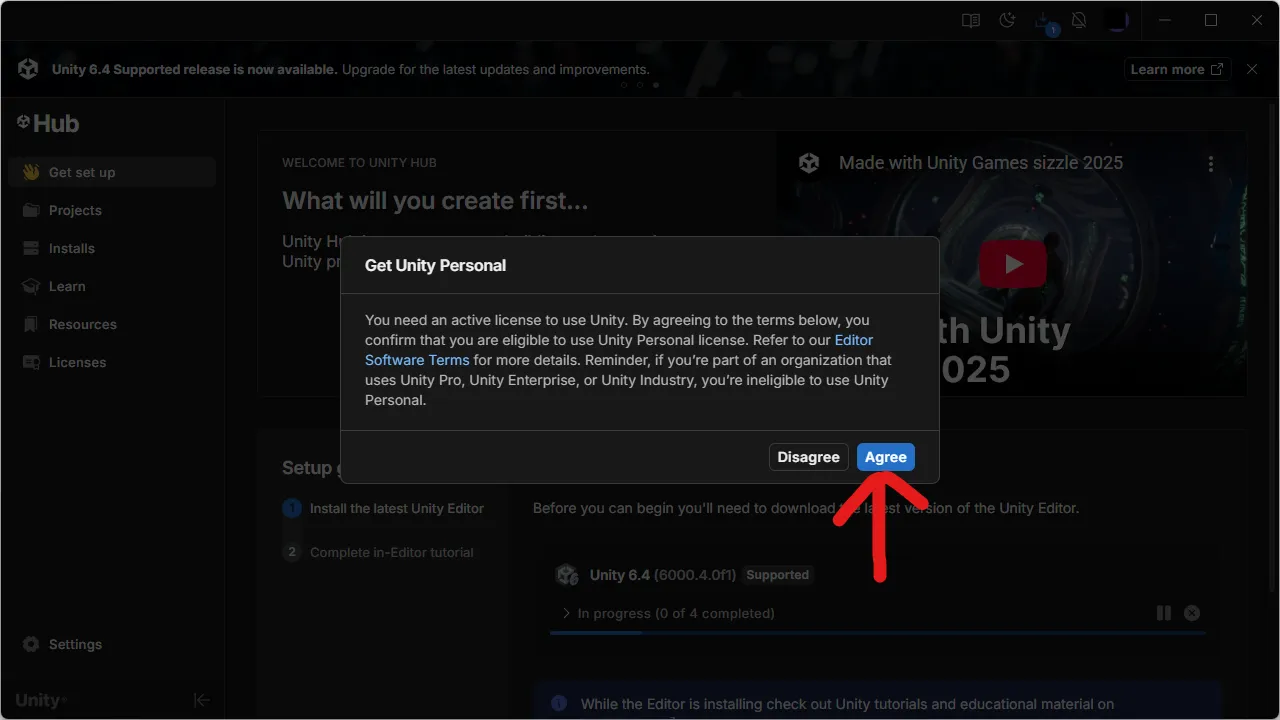Select Projects in the sidebar

point(74,210)
